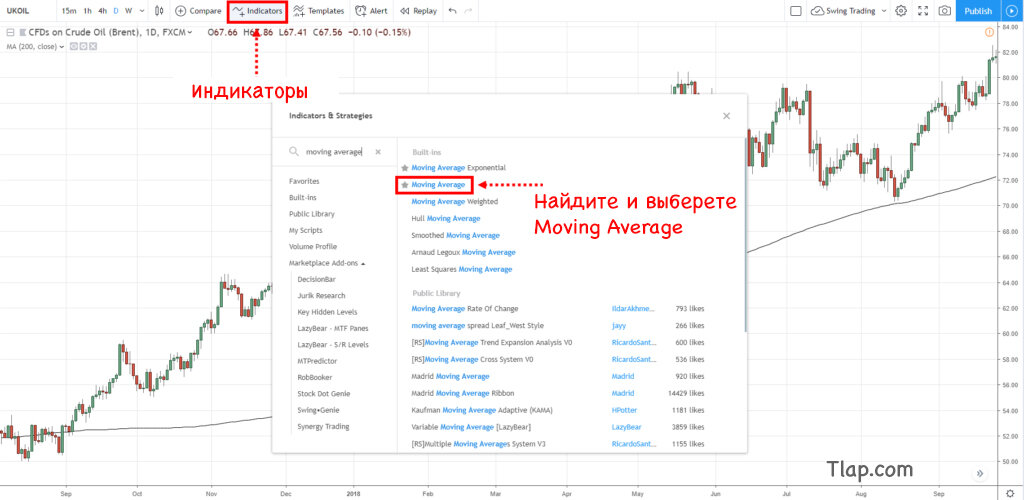1024x500 pixels.
Task: Click the moving average search field
Action: point(336,151)
